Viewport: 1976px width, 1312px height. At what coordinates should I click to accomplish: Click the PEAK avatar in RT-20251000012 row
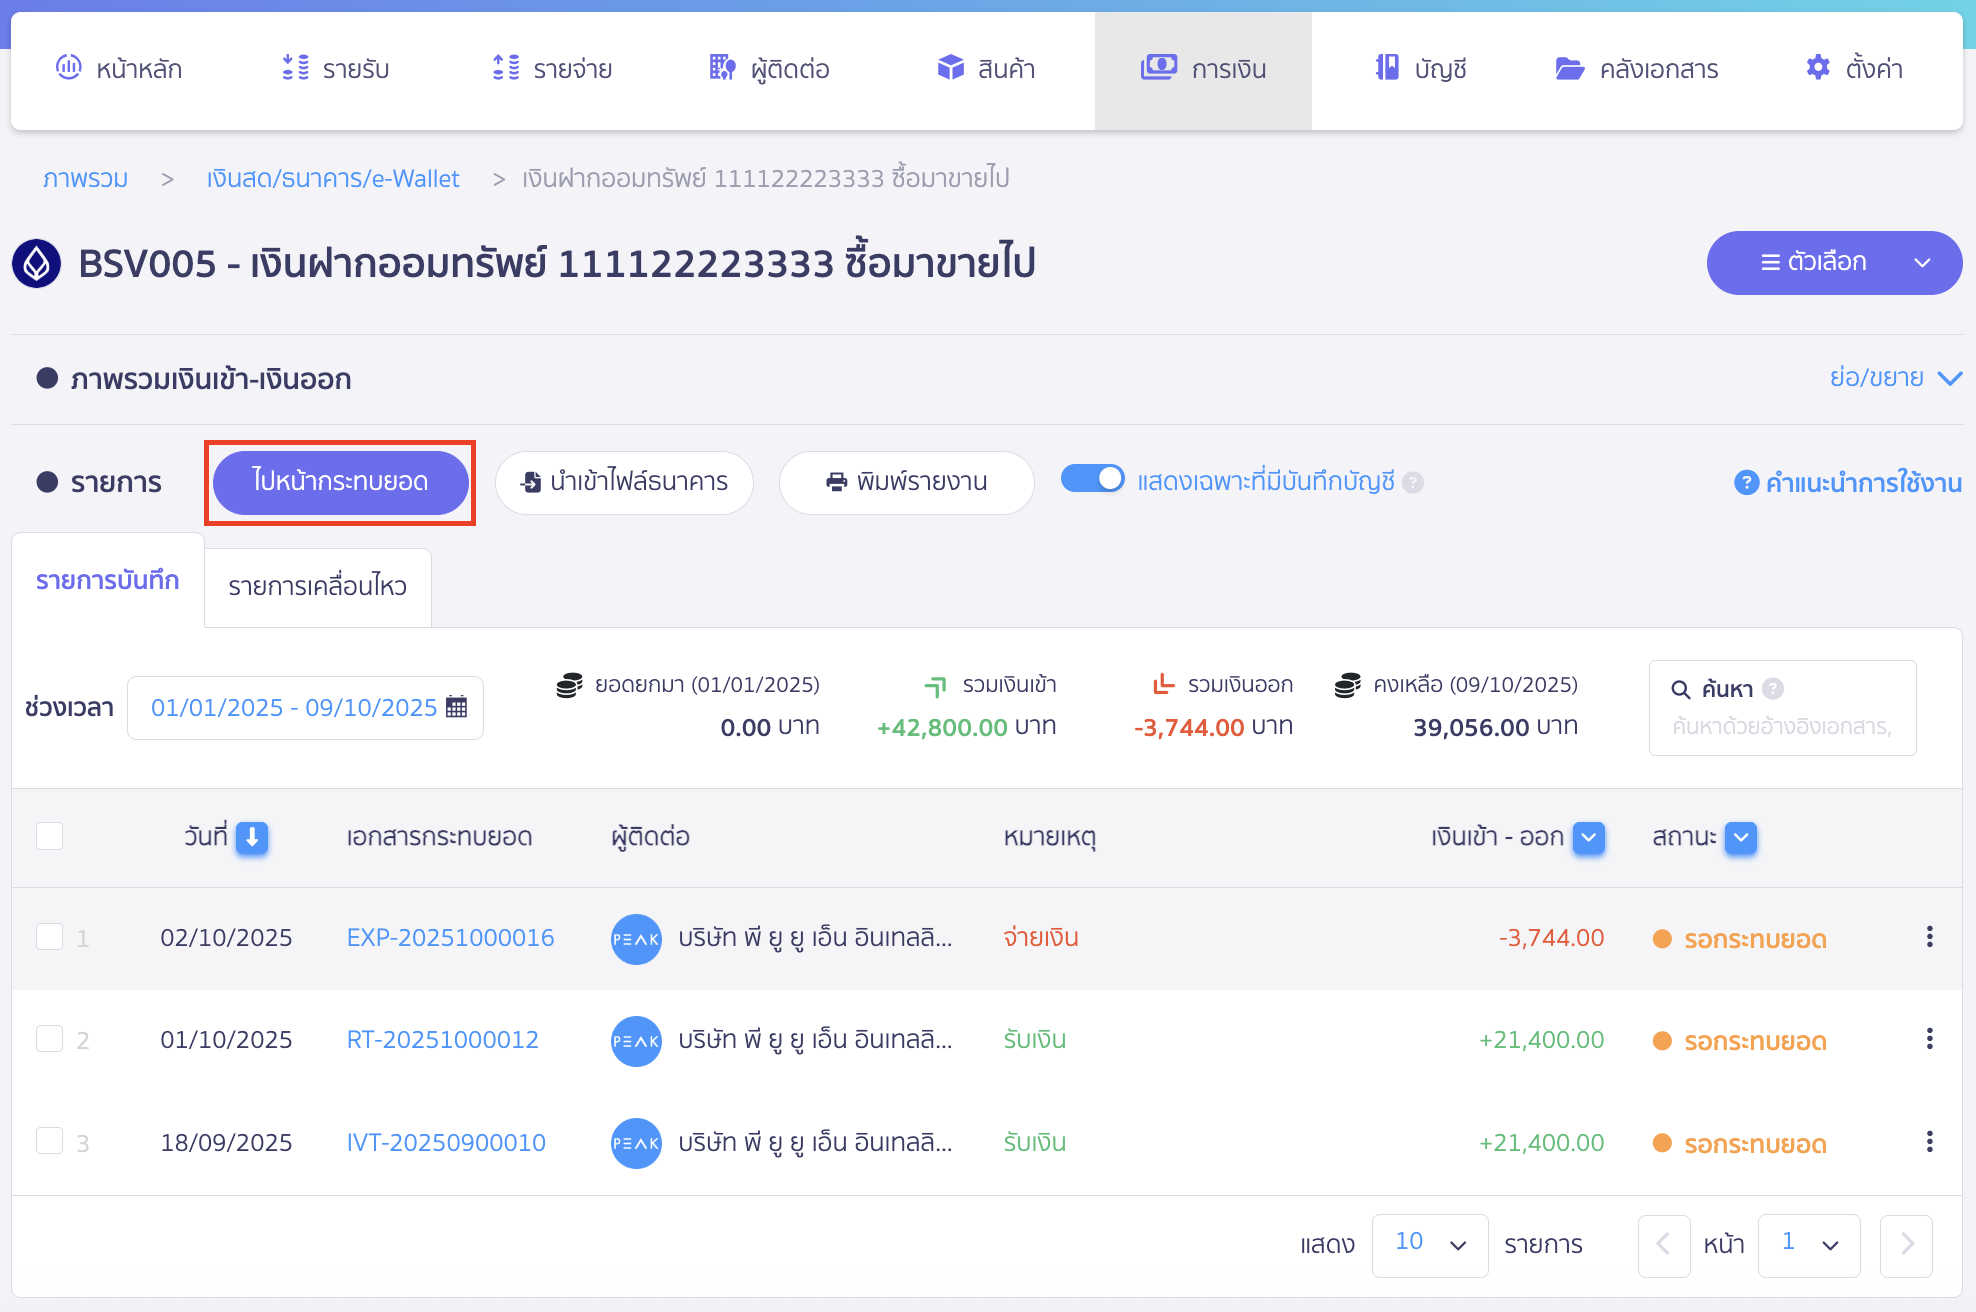[x=636, y=1040]
